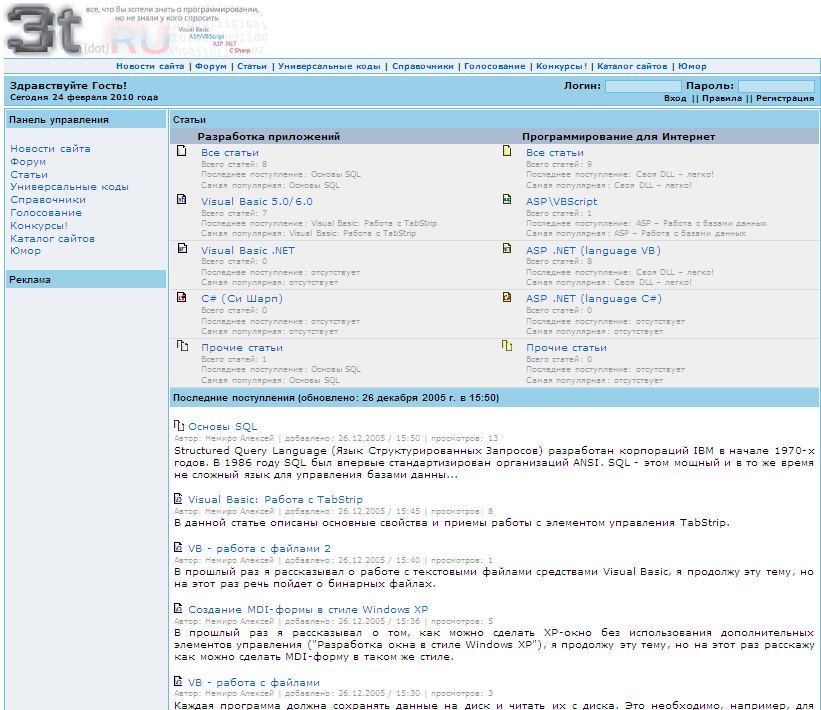
Task: Open 'Статьи' in the top navigation bar
Action: pyautogui.click(x=252, y=66)
